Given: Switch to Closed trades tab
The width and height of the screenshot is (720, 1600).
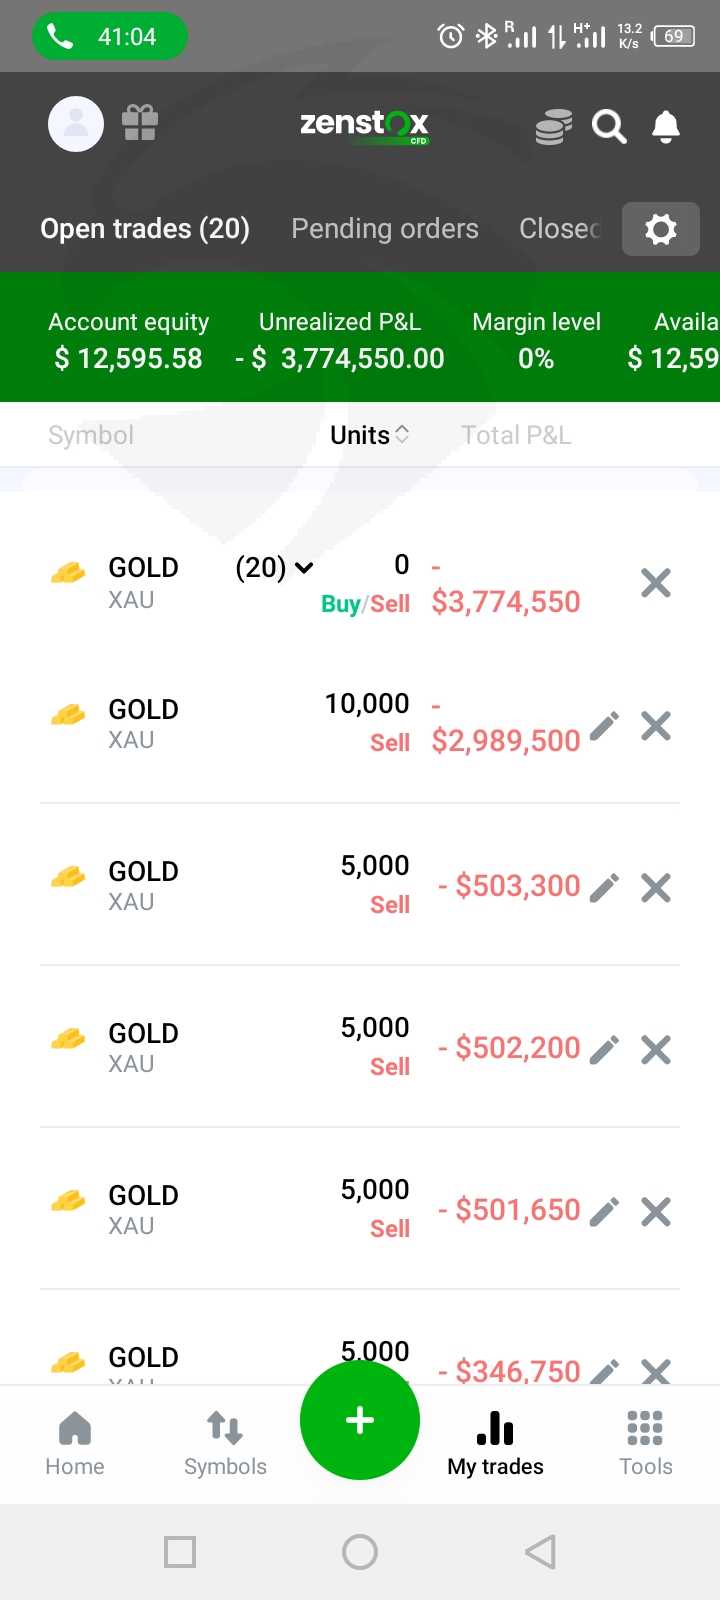Looking at the screenshot, I should point(558,229).
